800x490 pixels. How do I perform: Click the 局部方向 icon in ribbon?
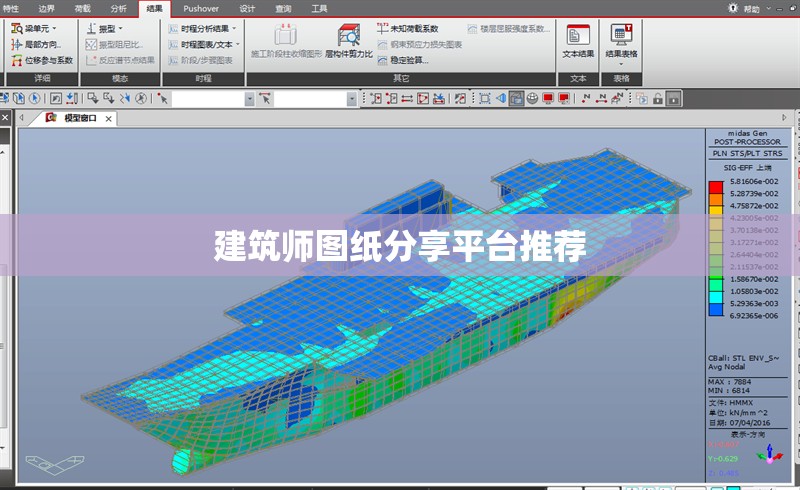[x=38, y=44]
